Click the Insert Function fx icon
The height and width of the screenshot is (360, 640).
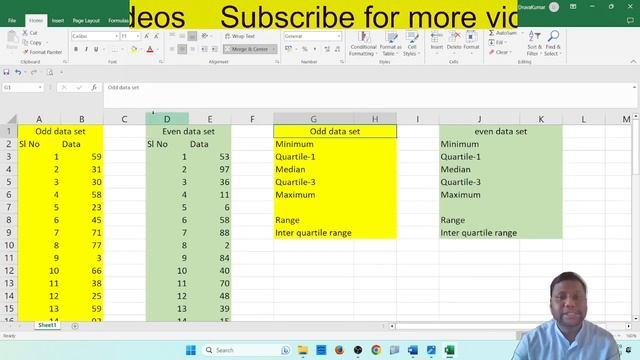click(x=94, y=87)
